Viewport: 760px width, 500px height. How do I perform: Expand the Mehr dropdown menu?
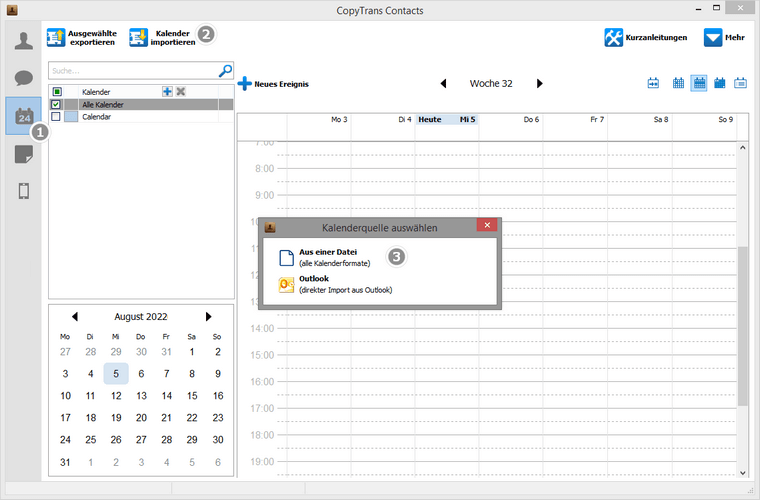pos(724,37)
